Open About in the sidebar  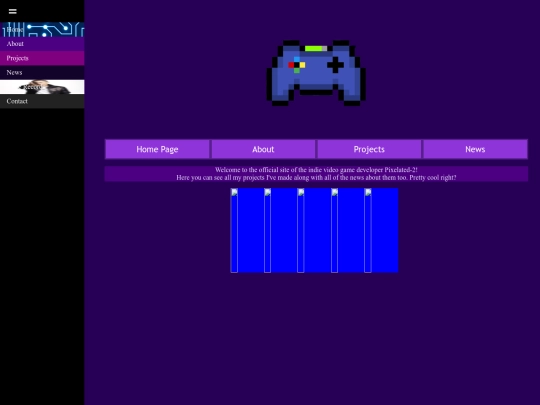pos(42,44)
